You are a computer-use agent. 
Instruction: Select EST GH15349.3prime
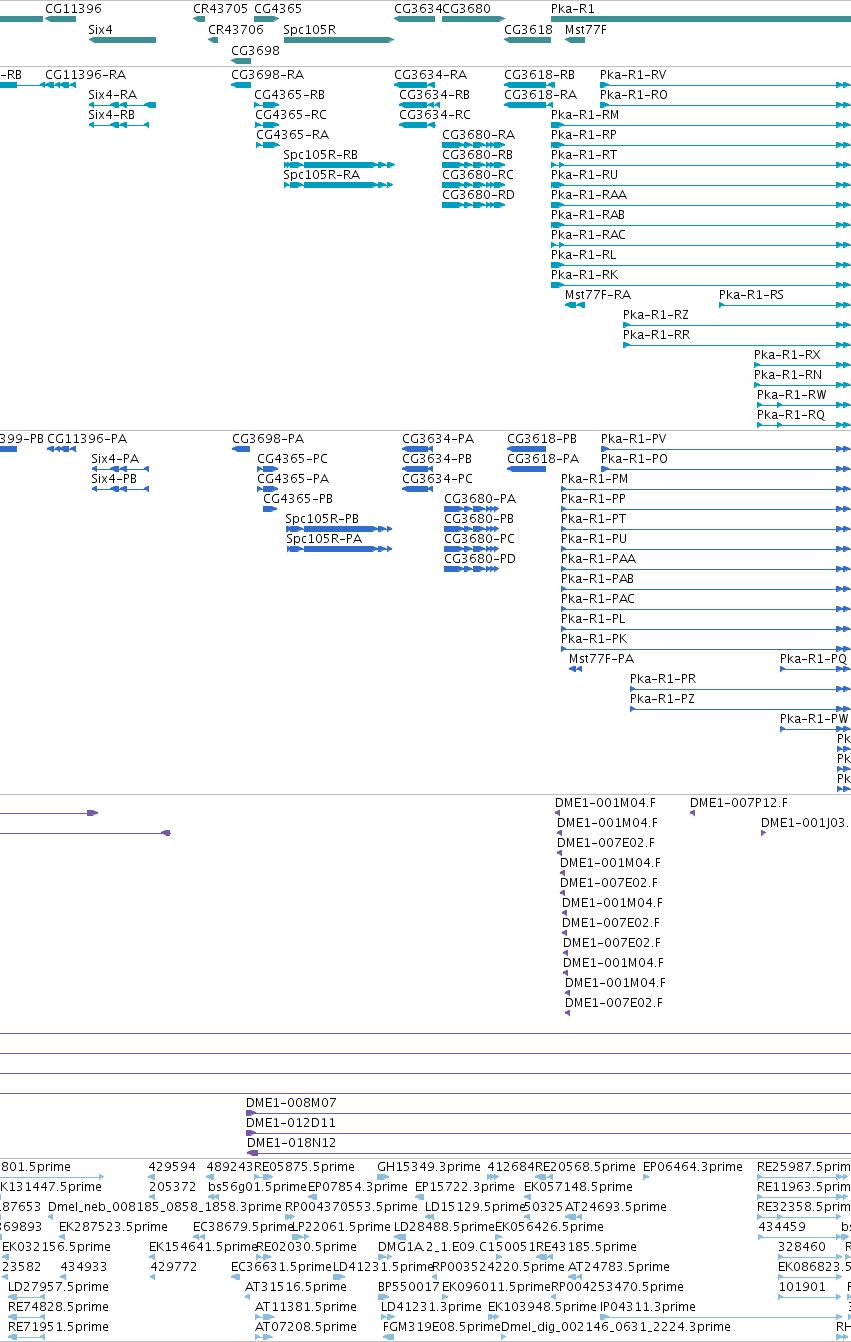pyautogui.click(x=429, y=1167)
